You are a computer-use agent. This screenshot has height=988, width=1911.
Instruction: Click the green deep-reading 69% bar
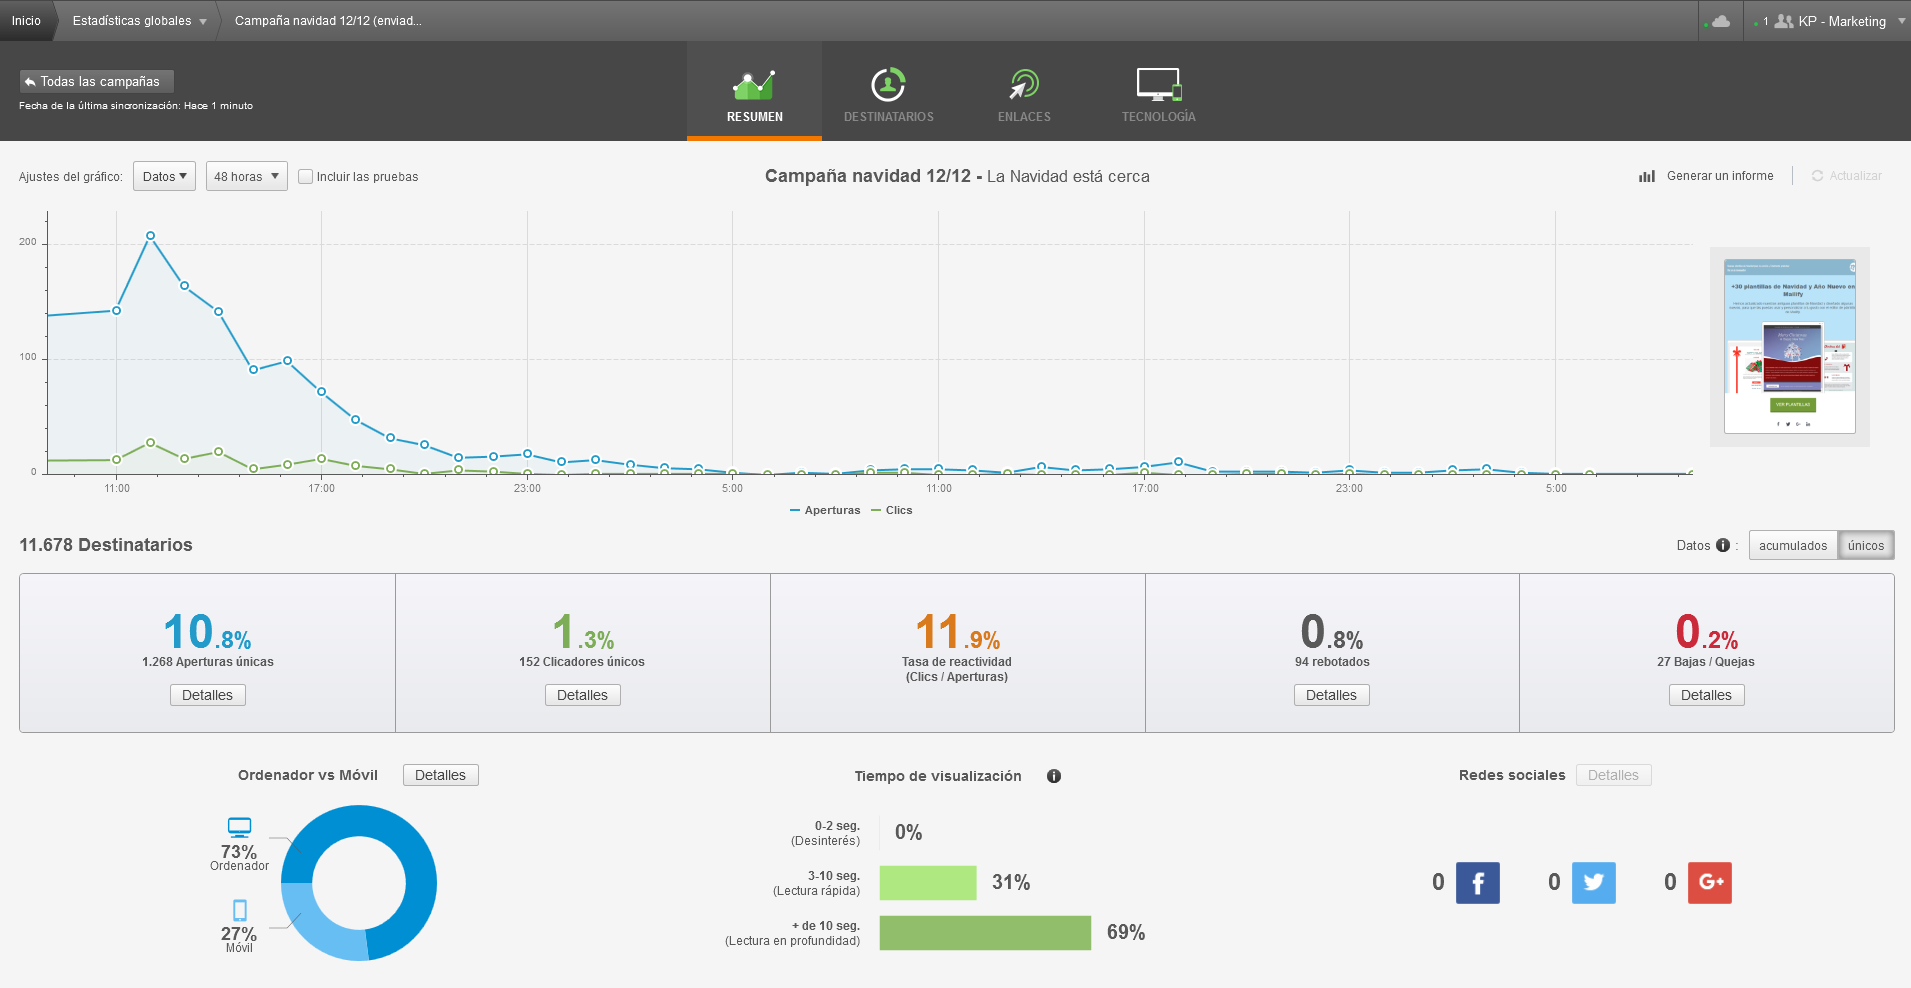(985, 933)
